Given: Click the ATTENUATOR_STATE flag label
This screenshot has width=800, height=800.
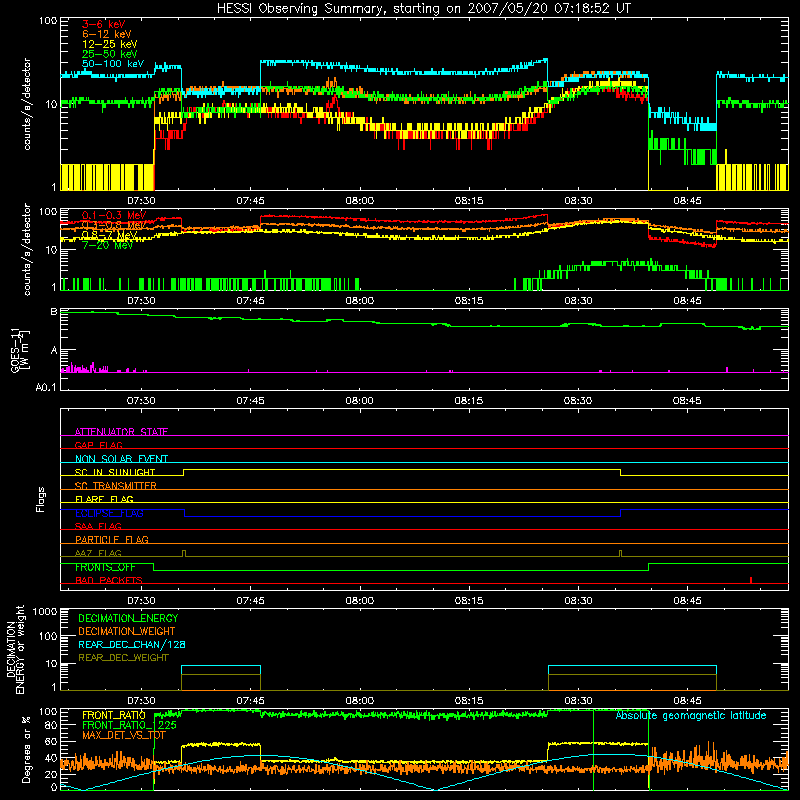Looking at the screenshot, I should tap(121, 432).
